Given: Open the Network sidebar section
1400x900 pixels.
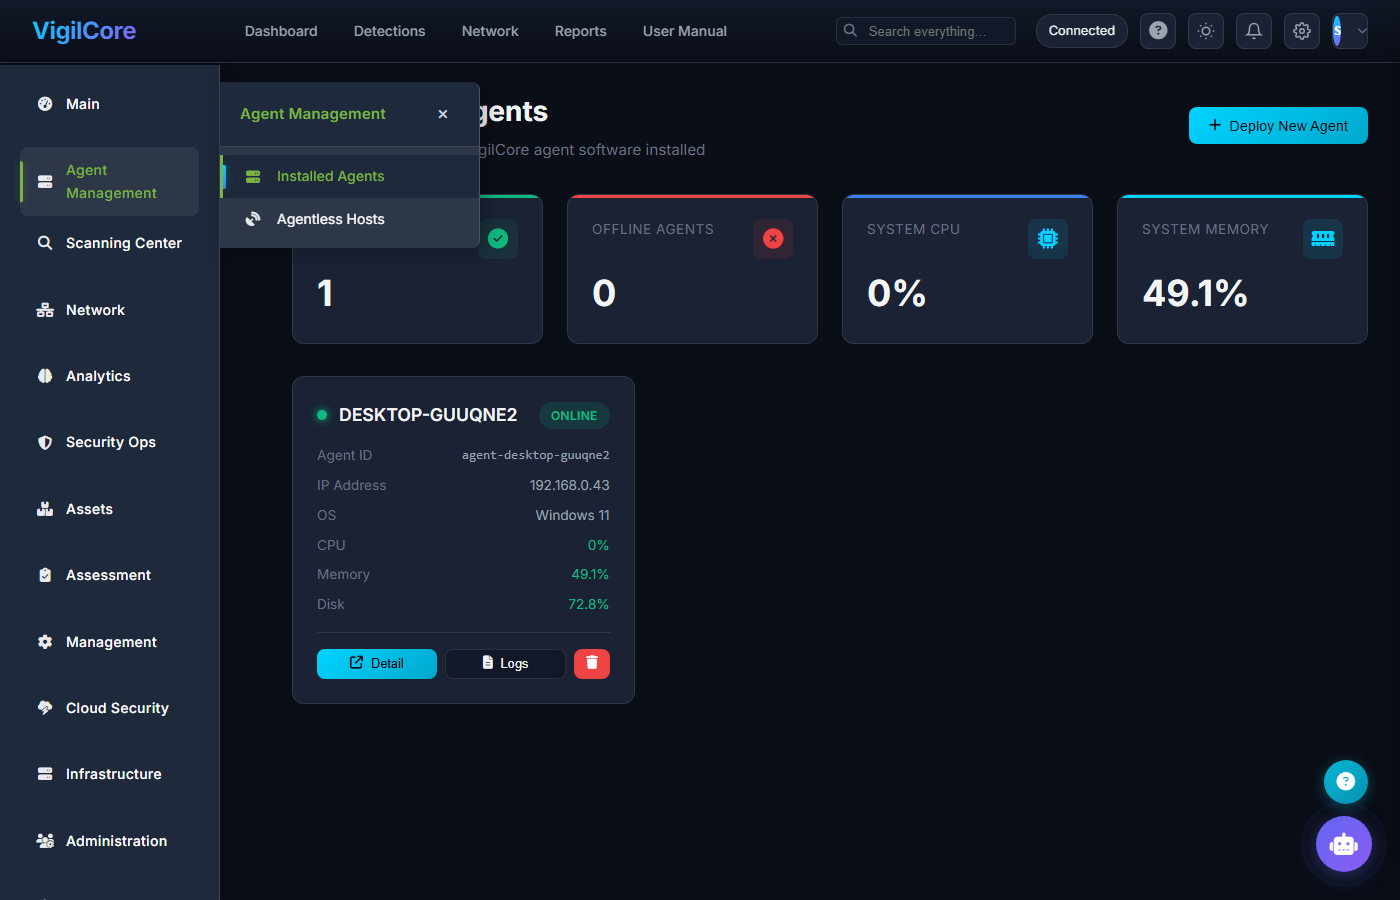Looking at the screenshot, I should click(x=109, y=310).
